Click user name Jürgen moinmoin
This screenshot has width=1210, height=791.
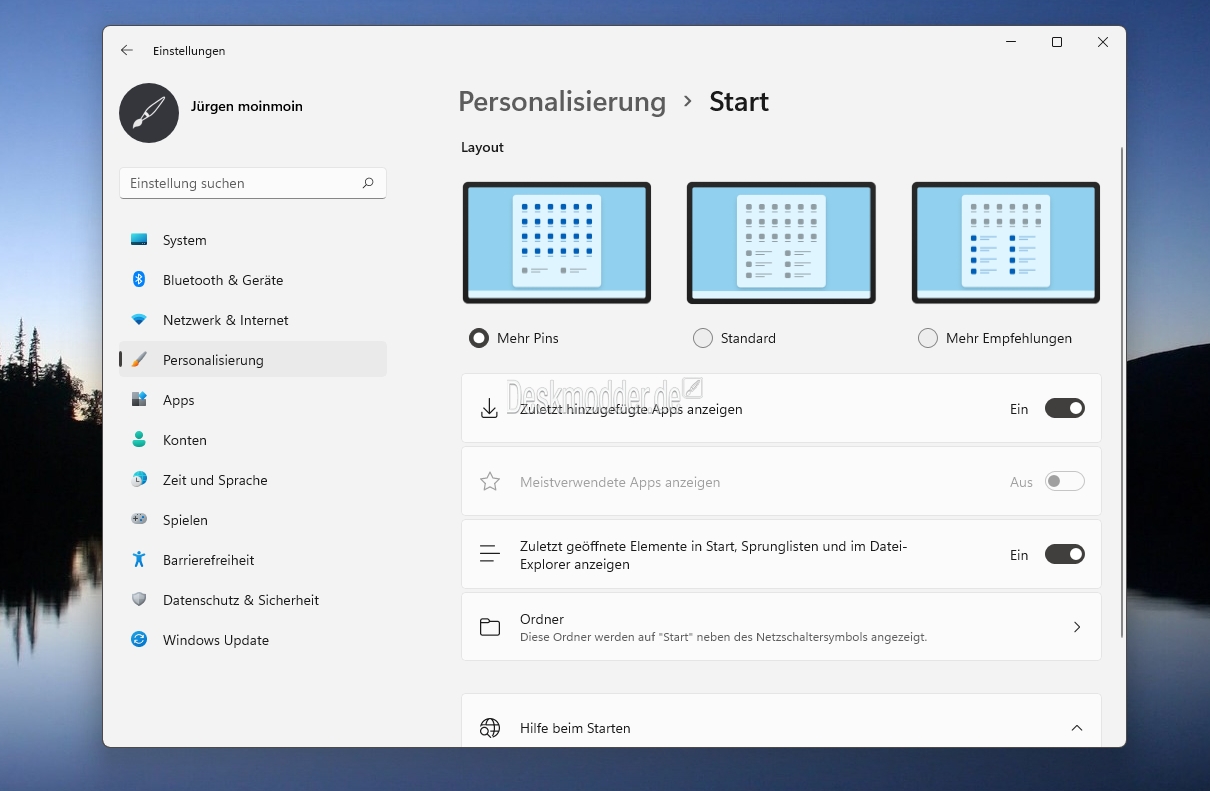247,106
